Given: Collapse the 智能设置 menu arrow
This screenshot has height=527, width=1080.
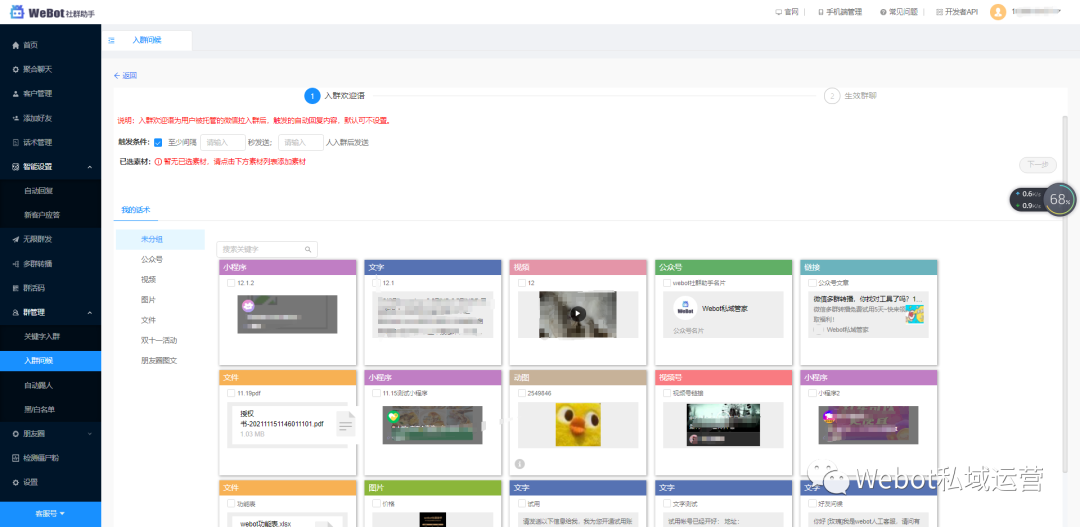Looking at the screenshot, I should point(90,167).
